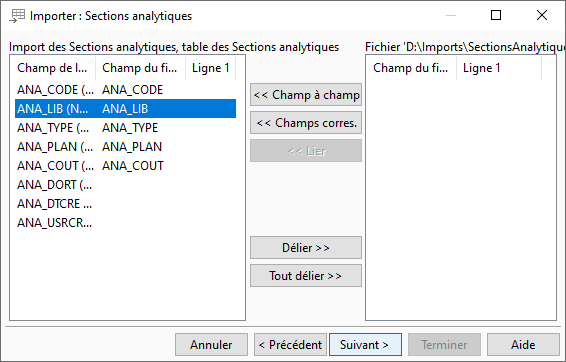
Task: Select the ANA_COUT row
Action: (x=126, y=166)
